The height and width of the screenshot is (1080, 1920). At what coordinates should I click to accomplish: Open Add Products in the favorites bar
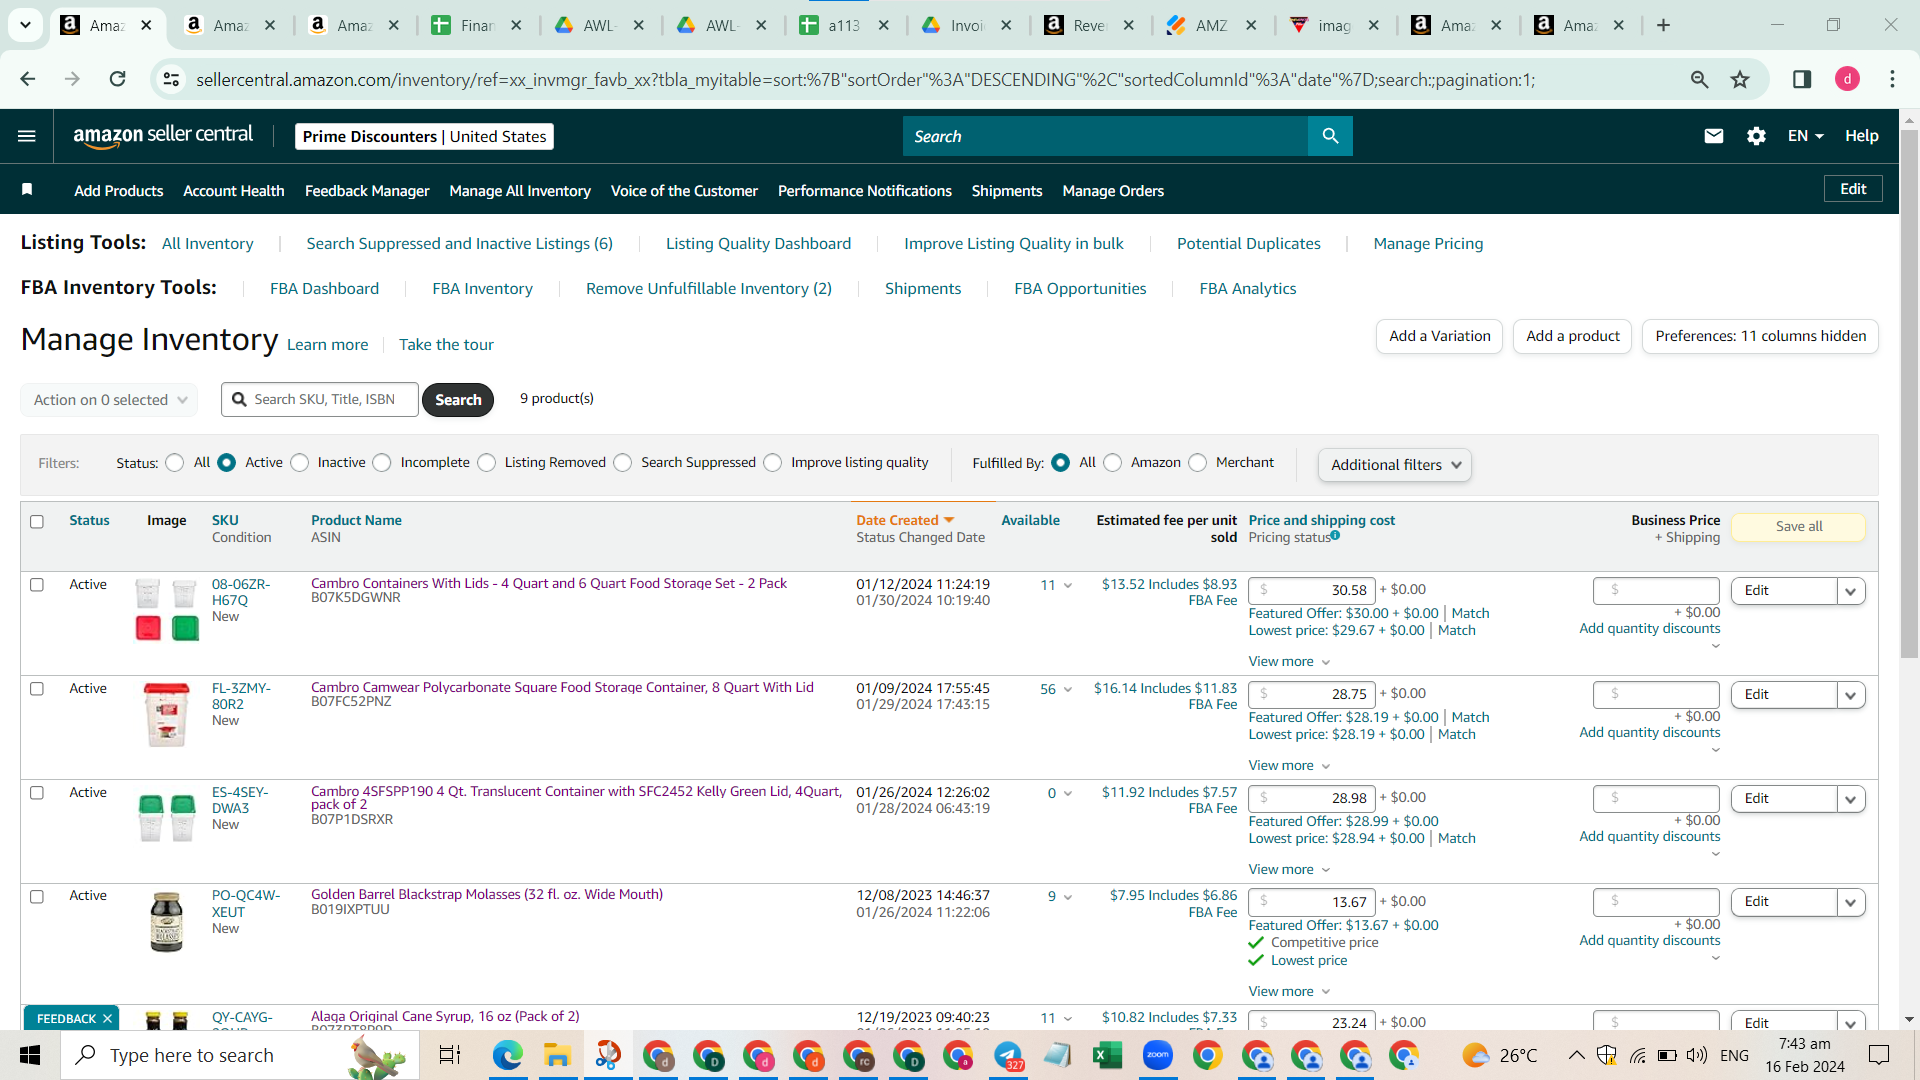118,191
